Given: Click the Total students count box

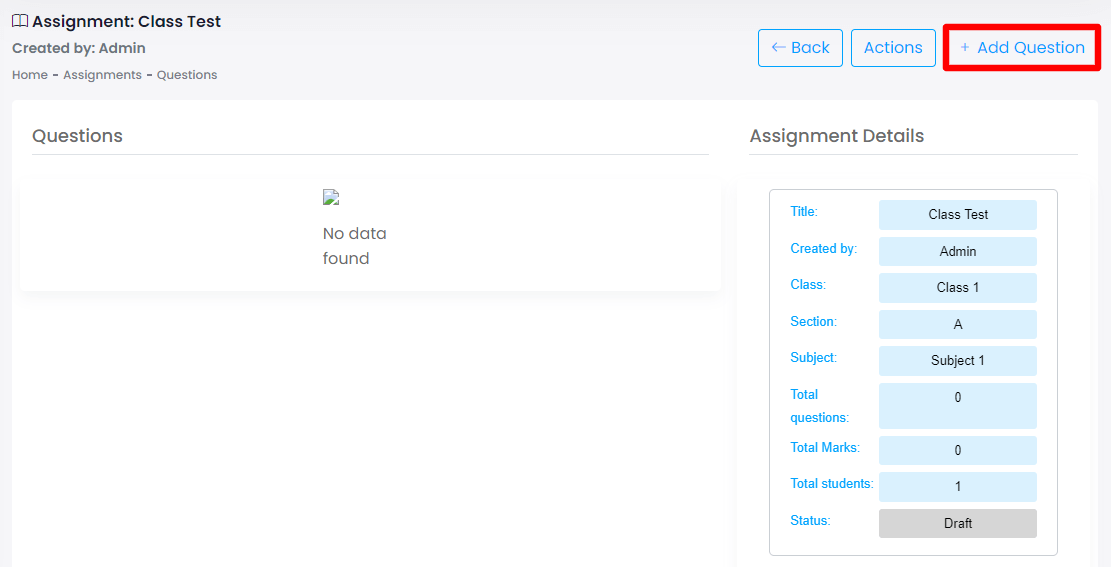Looking at the screenshot, I should pos(957,487).
